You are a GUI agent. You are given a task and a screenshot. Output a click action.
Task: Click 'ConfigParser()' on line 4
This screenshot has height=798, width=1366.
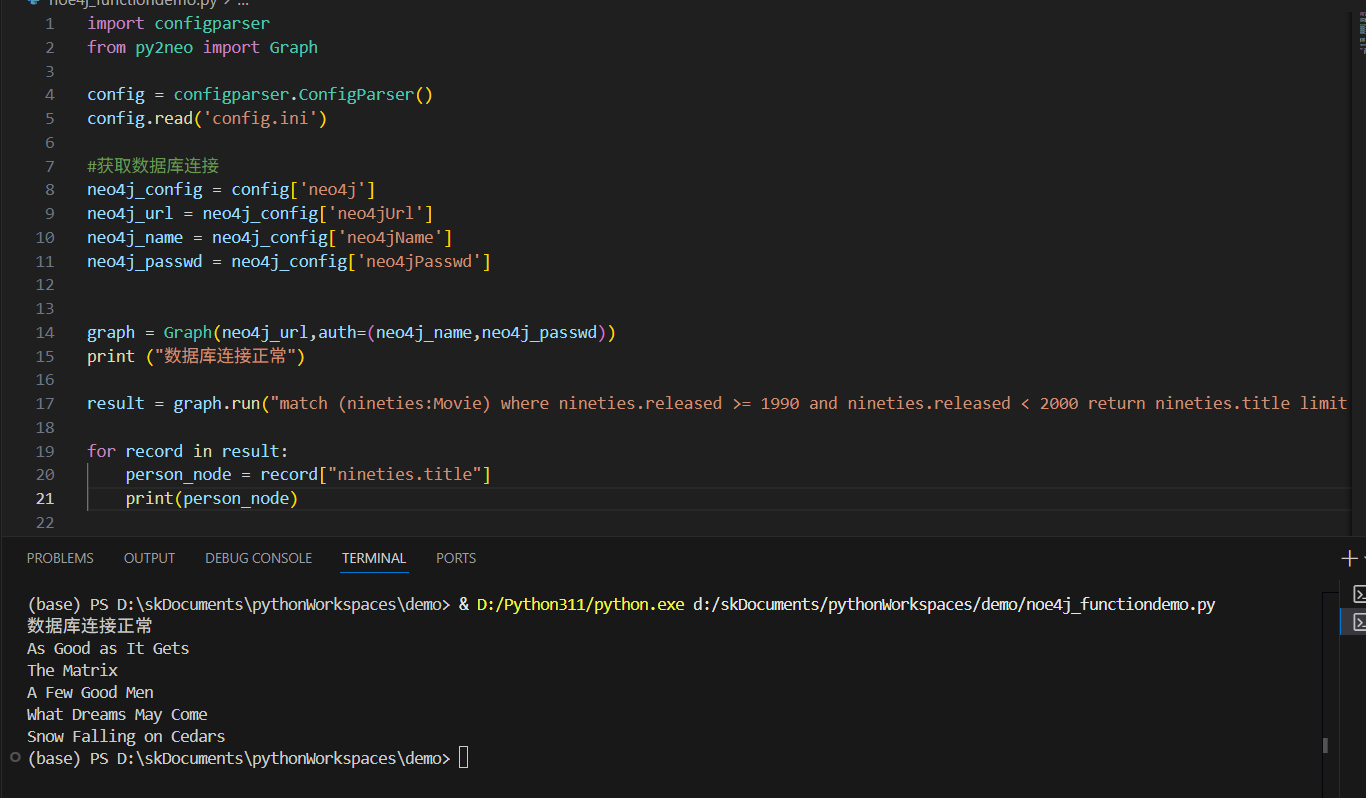(366, 95)
